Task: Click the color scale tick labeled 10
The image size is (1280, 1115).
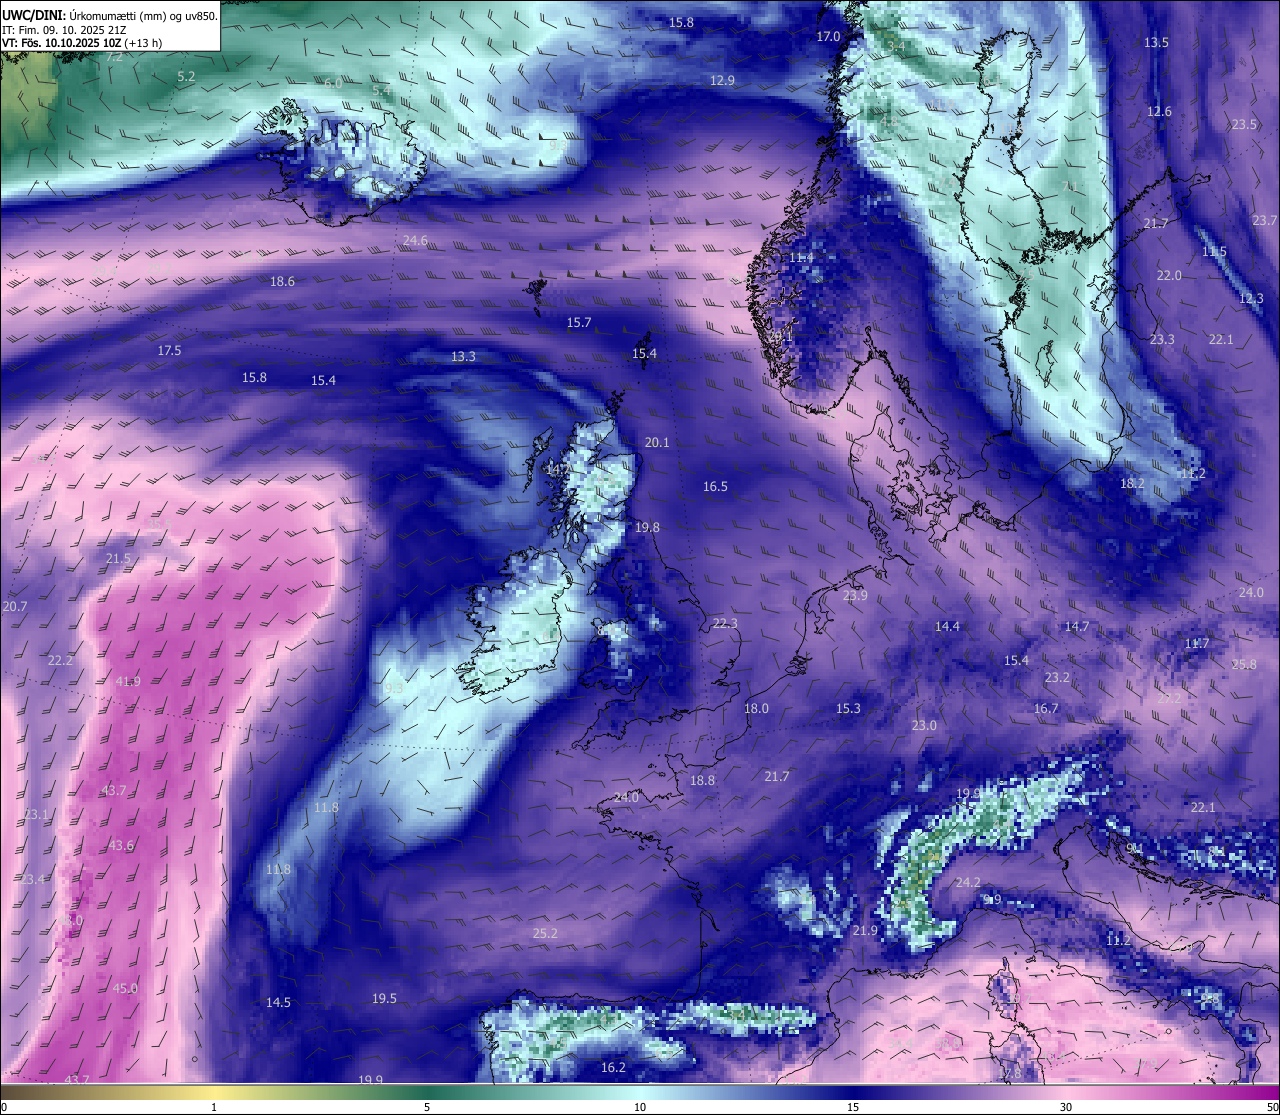Action: [x=639, y=1107]
